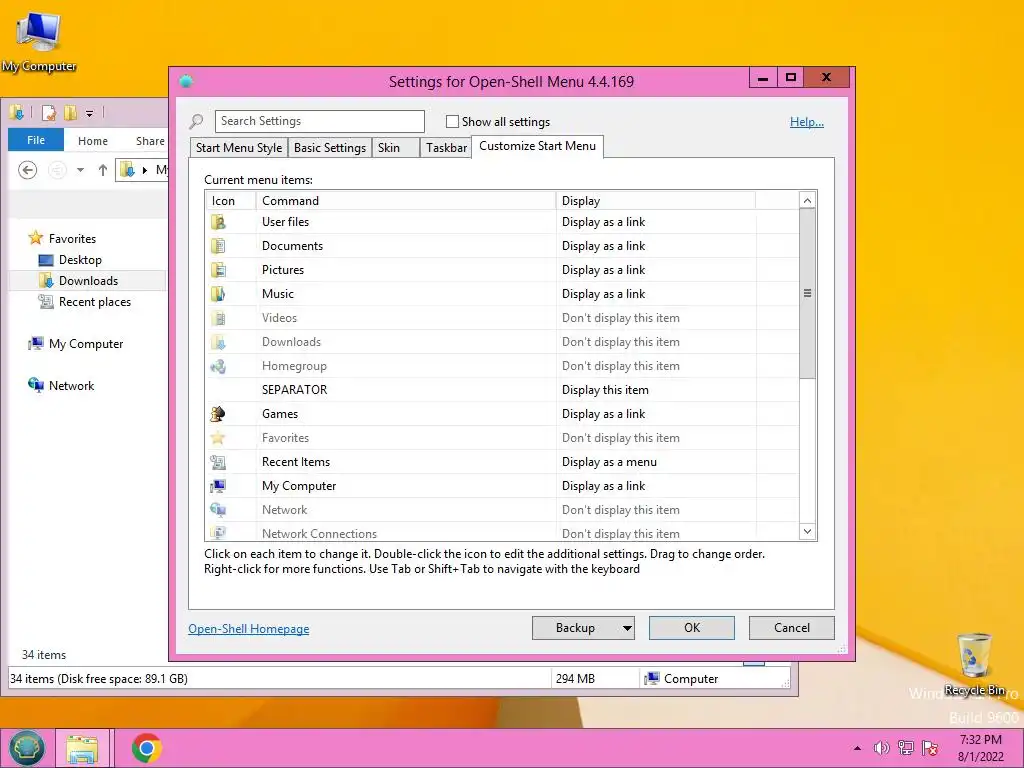Click the network tray icon
Screen dimensions: 1024x768
pyautogui.click(x=906, y=748)
